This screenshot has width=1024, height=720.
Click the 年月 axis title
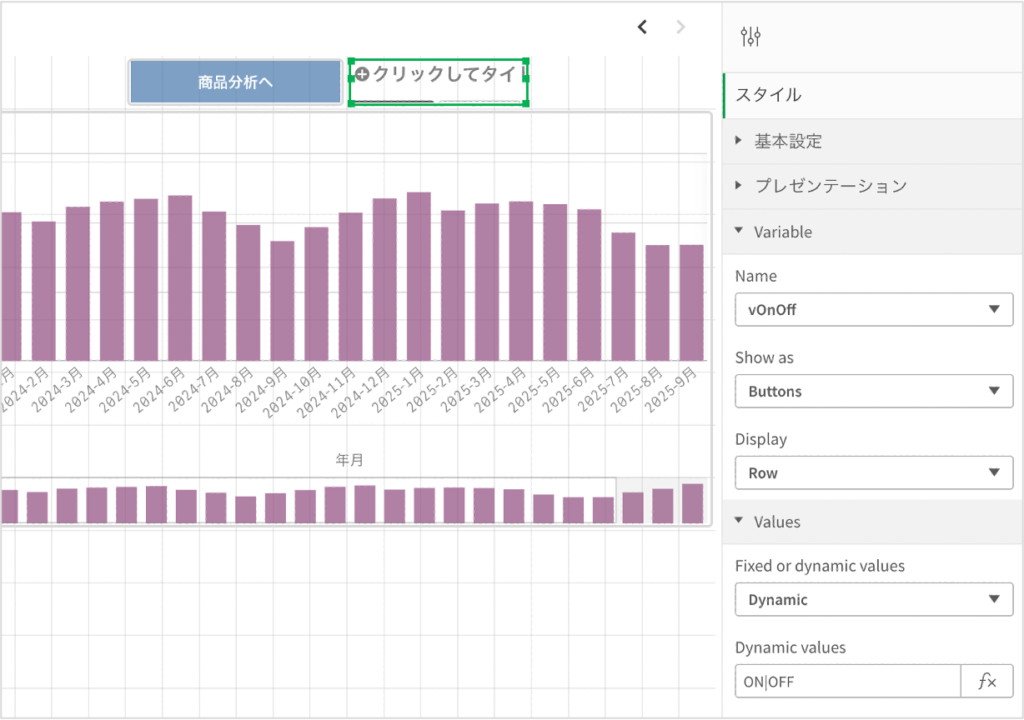[350, 460]
